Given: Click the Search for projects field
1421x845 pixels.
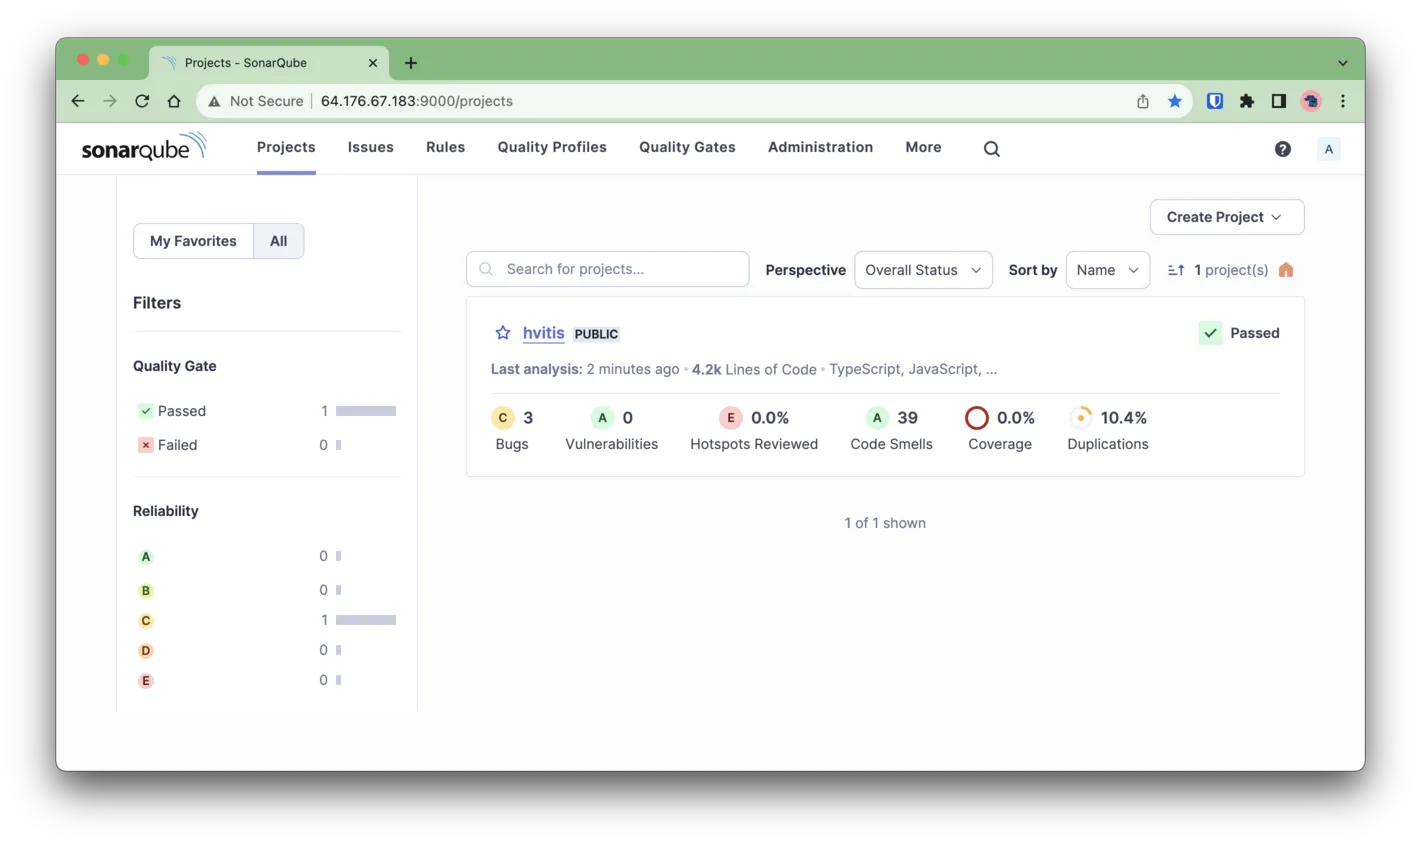Looking at the screenshot, I should (x=608, y=269).
